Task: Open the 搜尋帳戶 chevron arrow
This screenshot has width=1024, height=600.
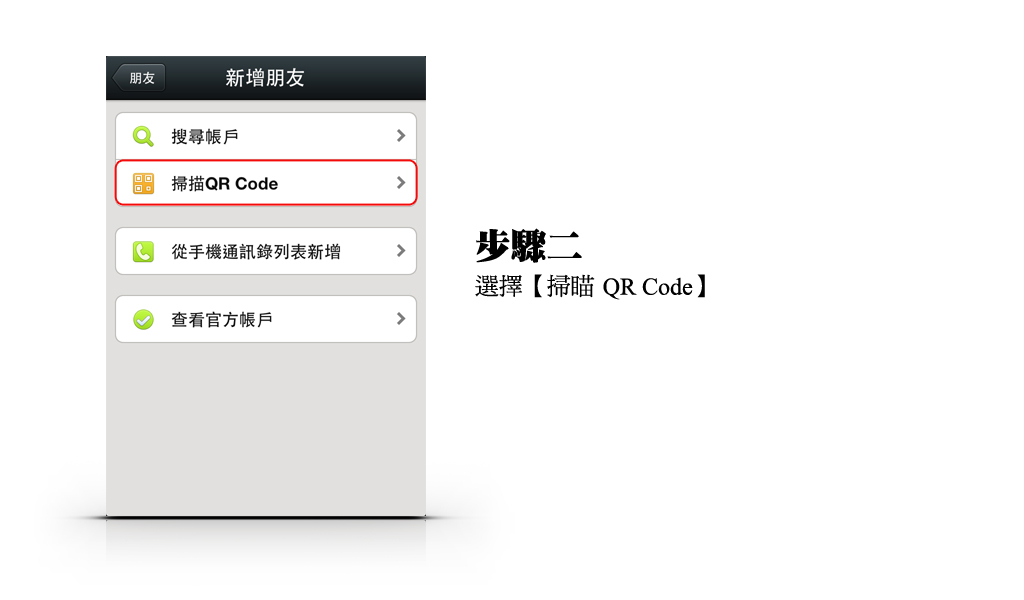Action: click(x=401, y=136)
